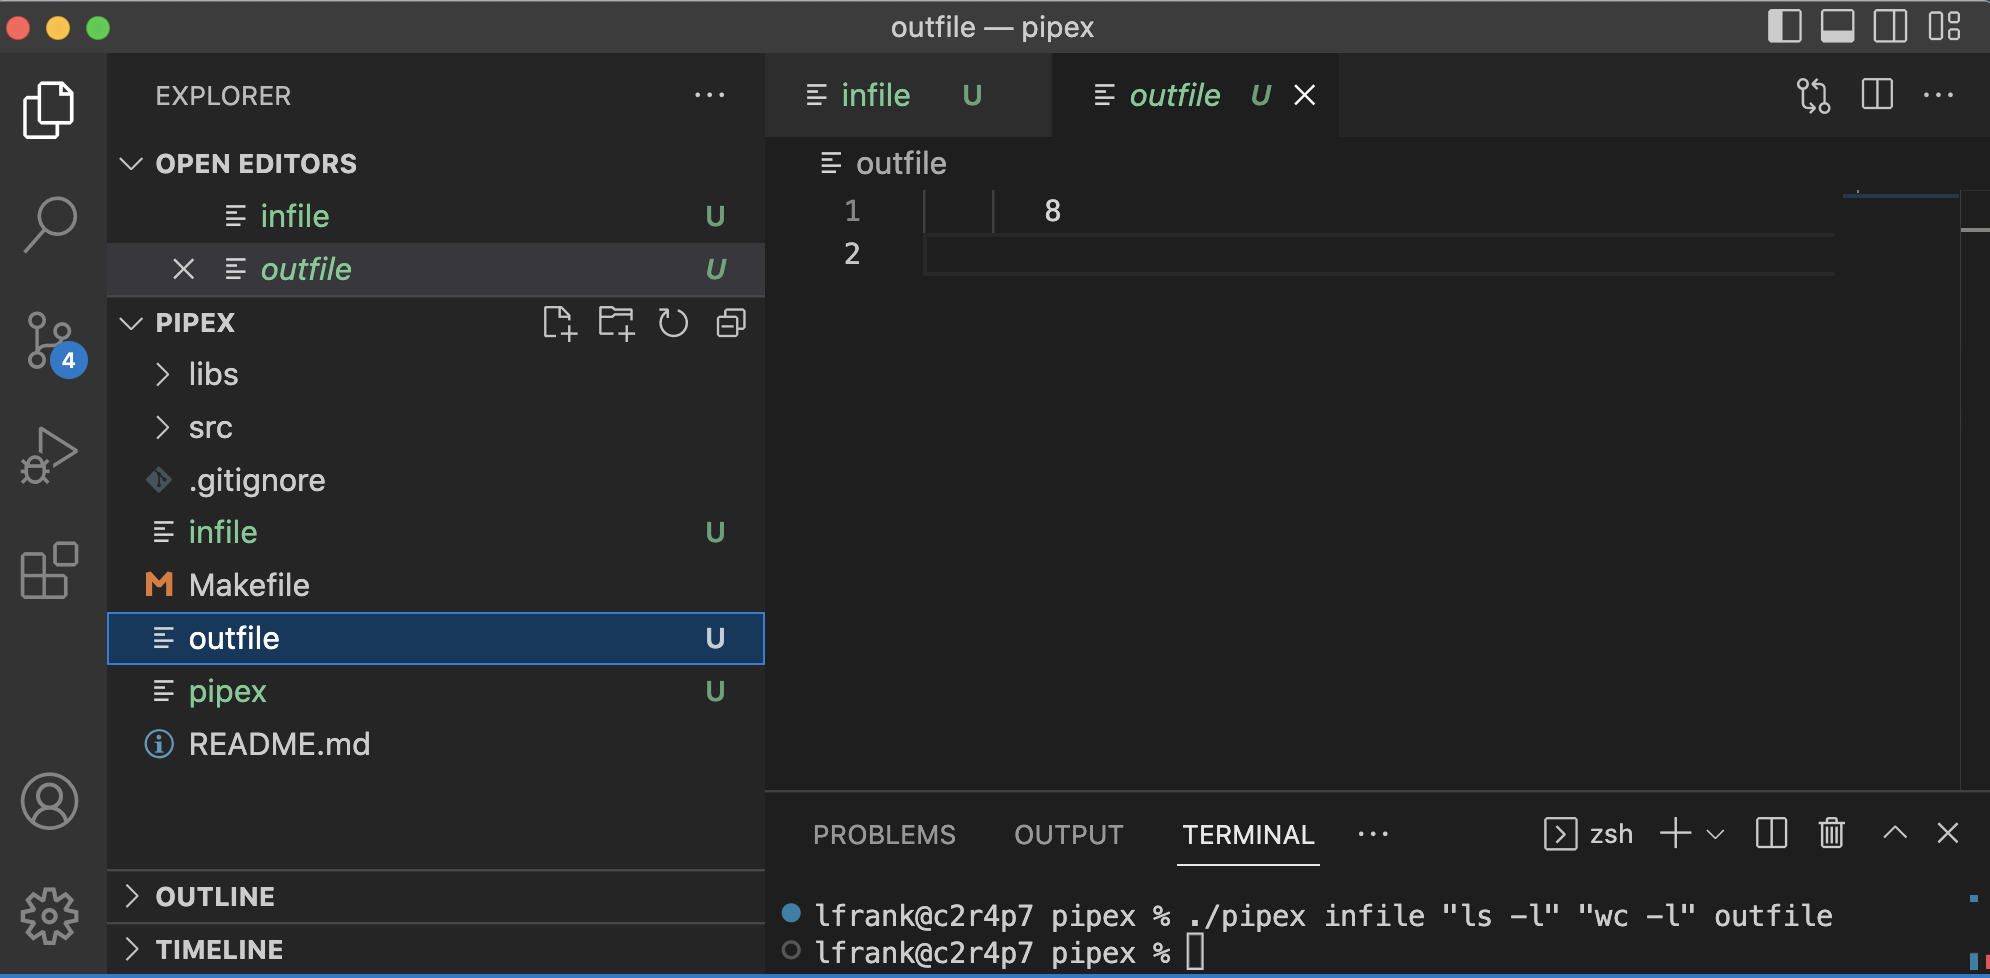
Task: Focus the terminal prompt cursor
Action: [x=1195, y=951]
